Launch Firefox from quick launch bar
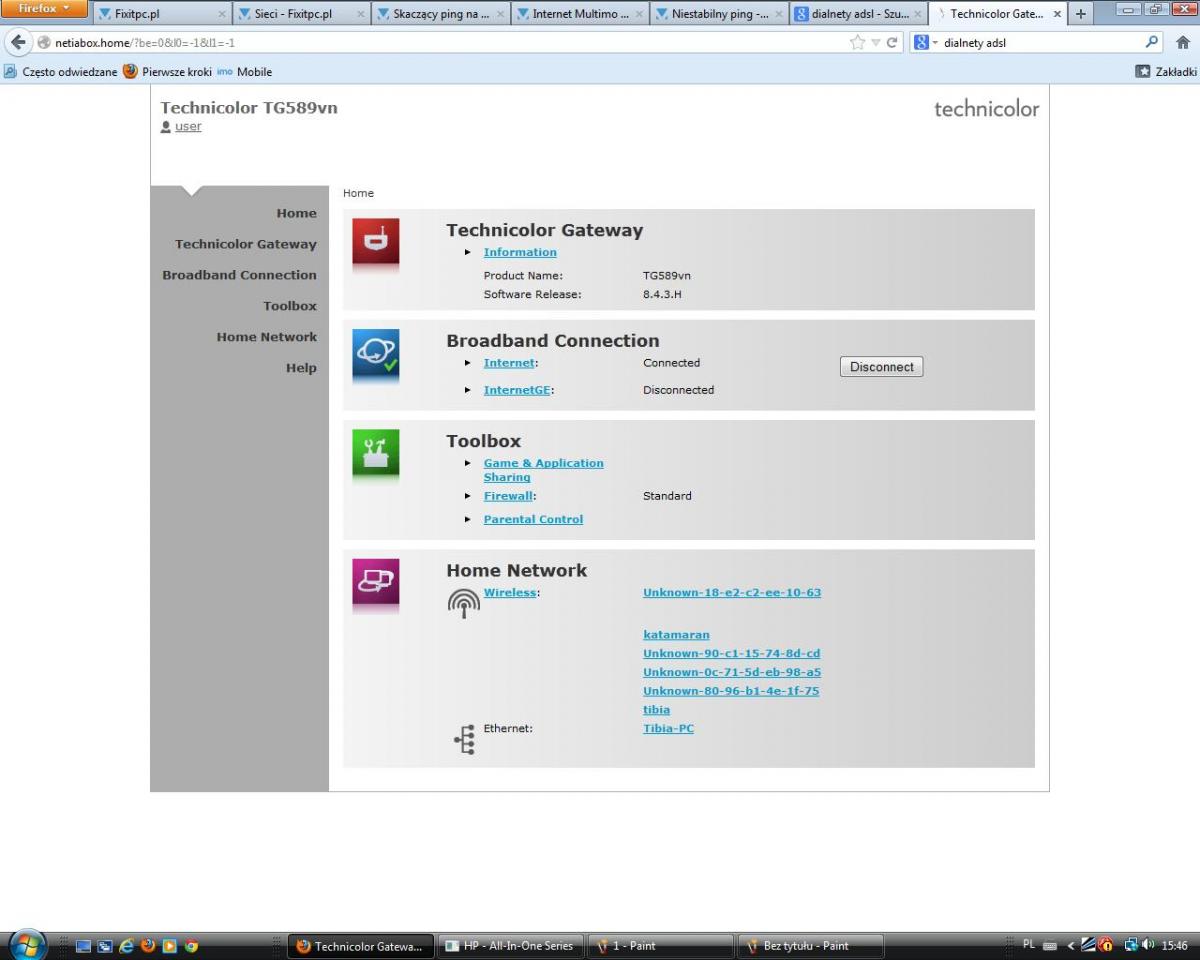The height and width of the screenshot is (960, 1200). (x=148, y=946)
